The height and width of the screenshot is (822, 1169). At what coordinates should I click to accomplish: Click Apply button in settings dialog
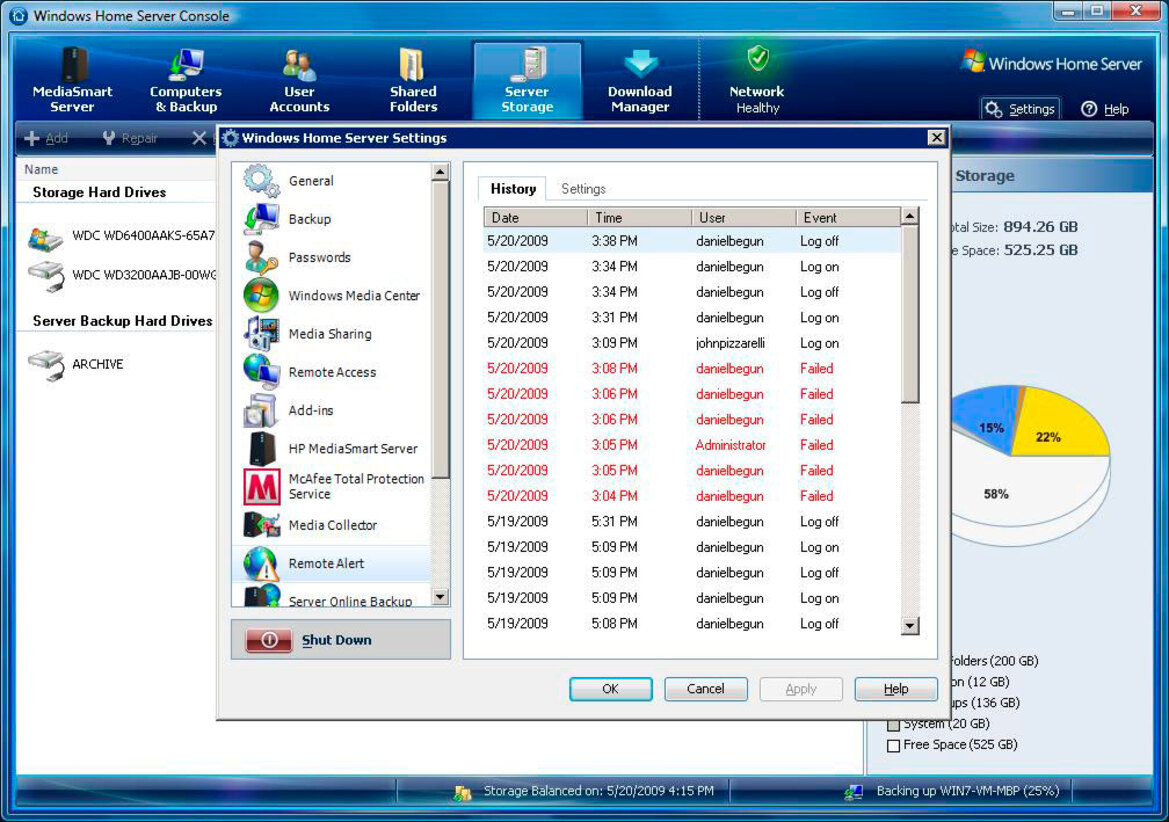point(801,689)
